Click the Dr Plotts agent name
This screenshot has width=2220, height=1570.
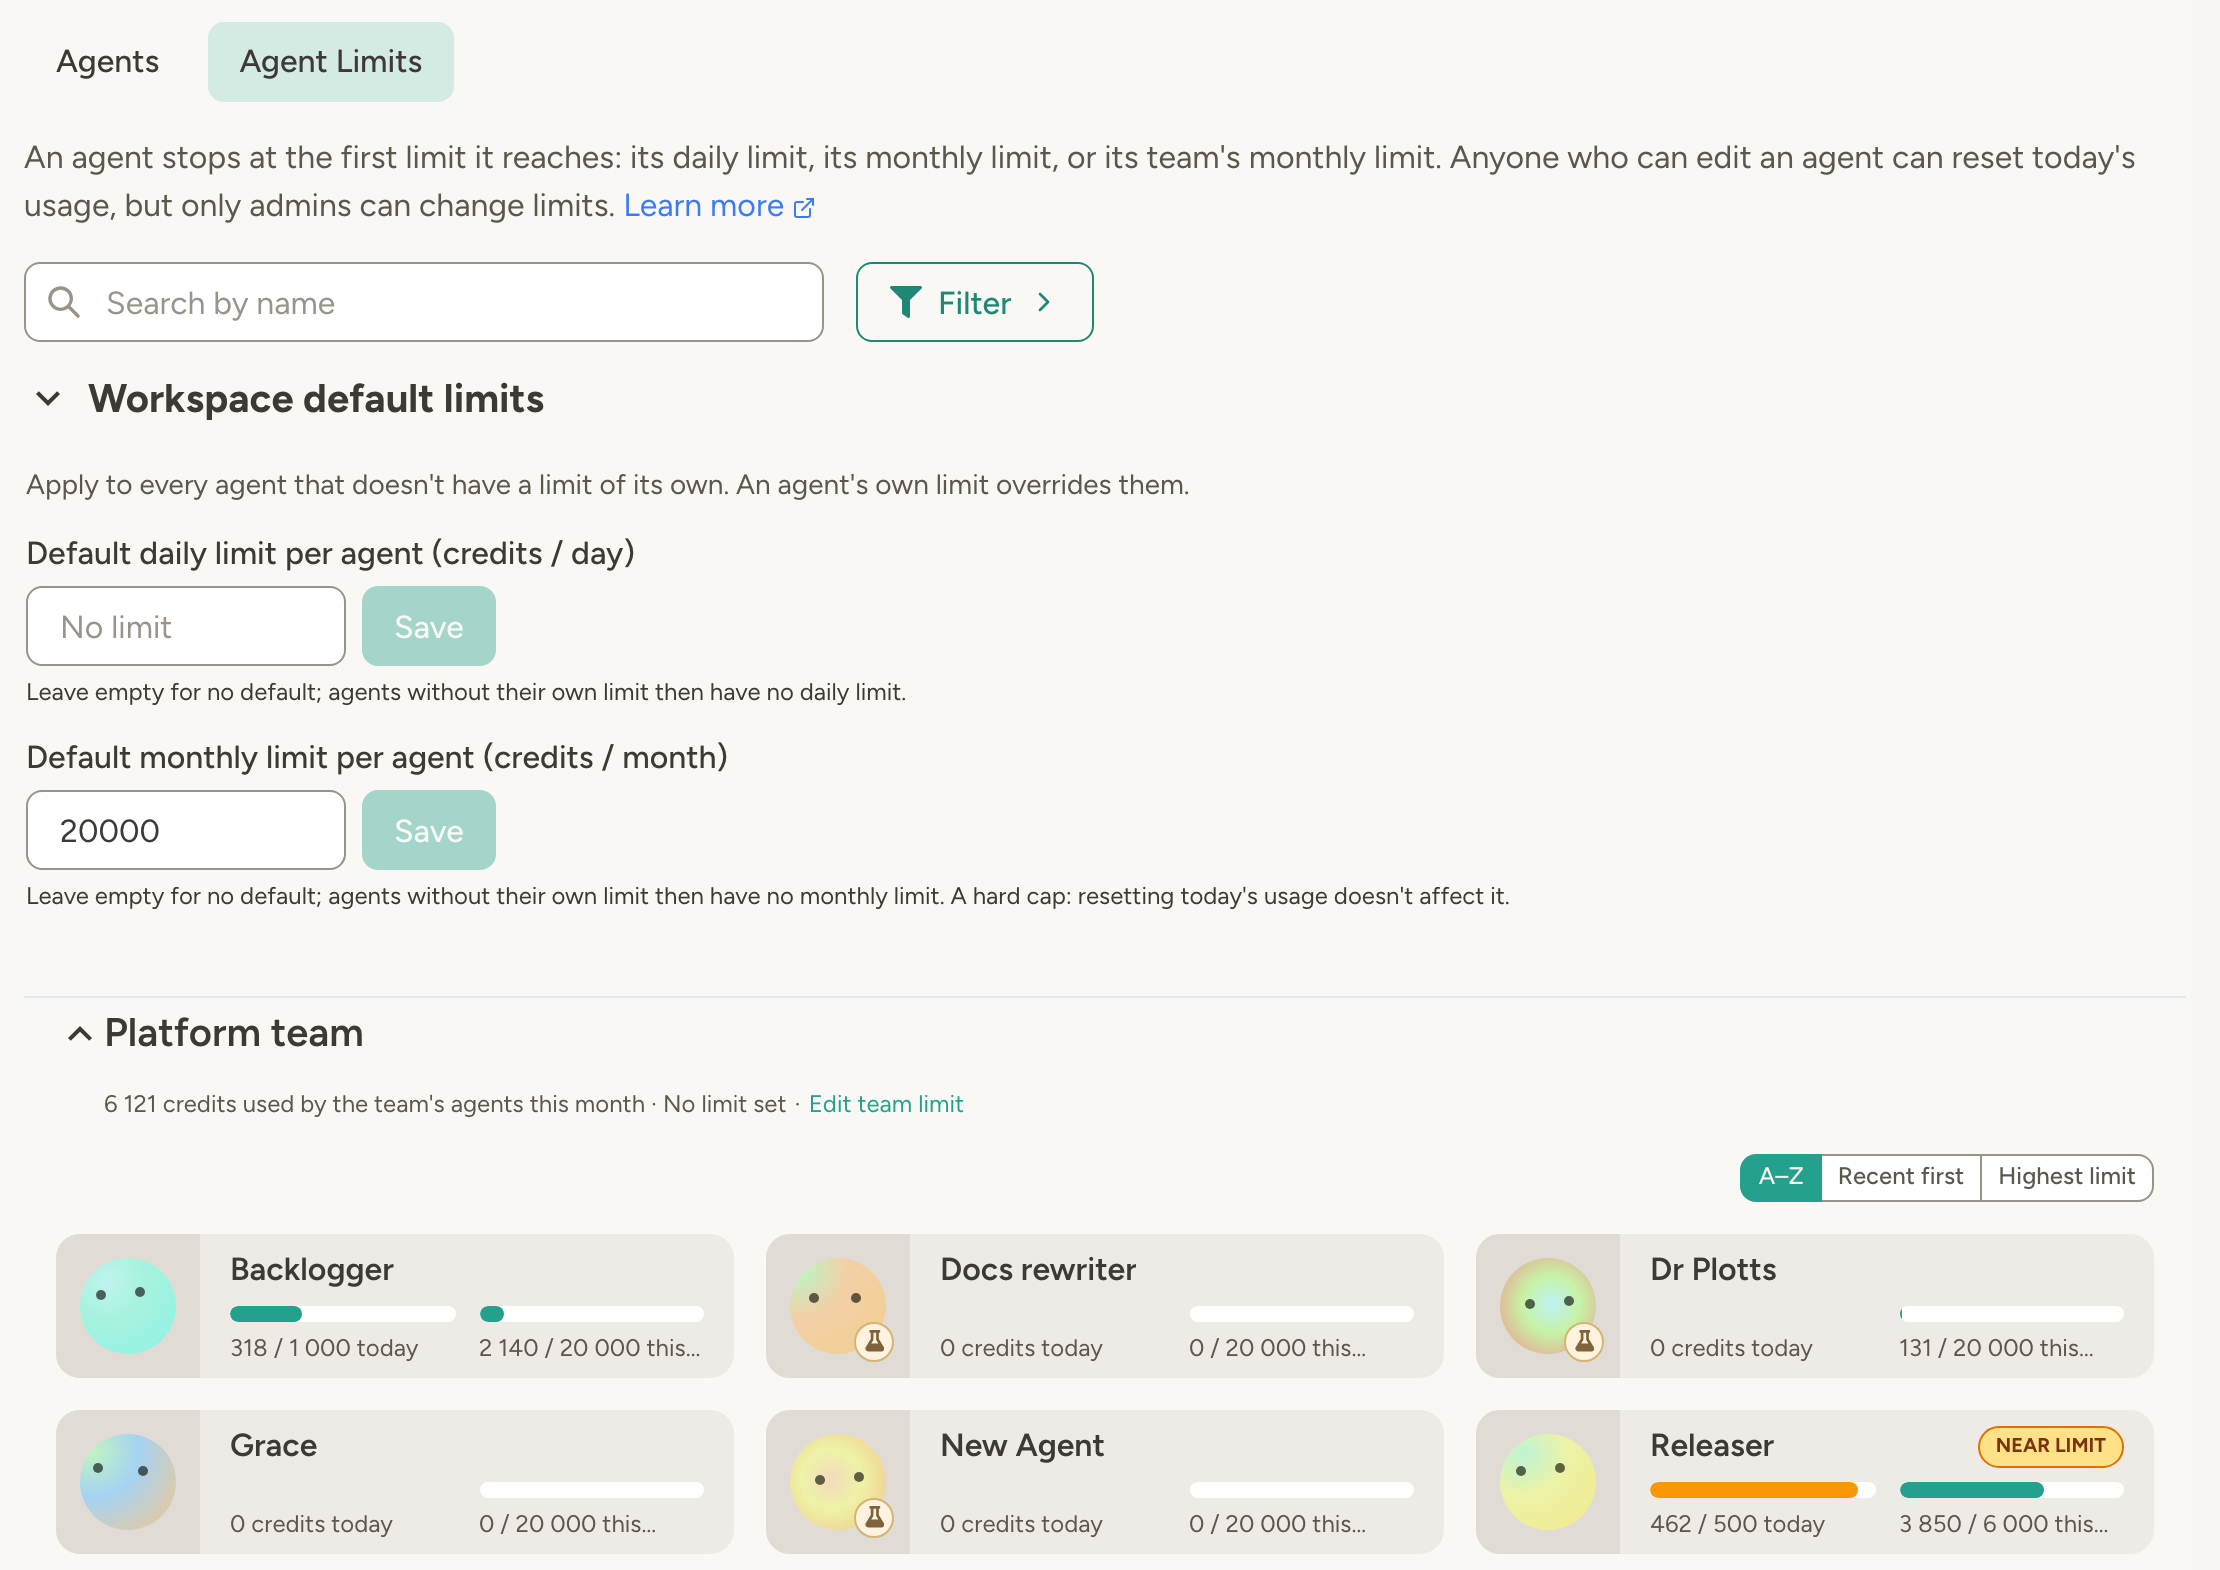(x=1713, y=1270)
